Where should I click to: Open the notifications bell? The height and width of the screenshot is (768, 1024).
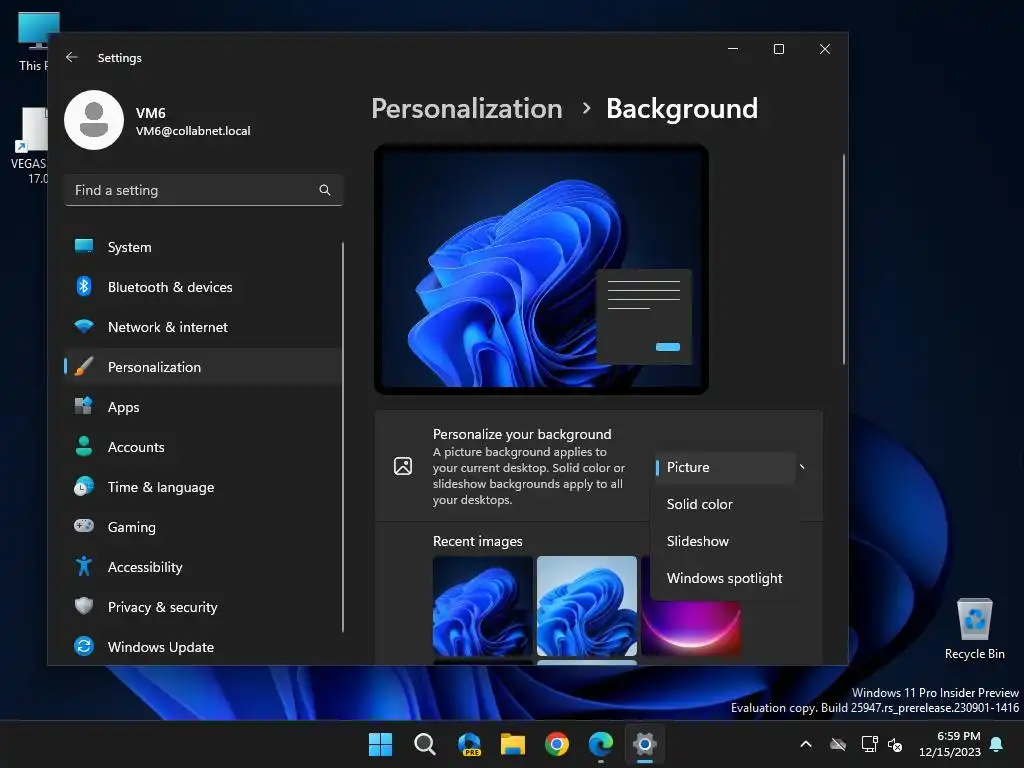[x=997, y=744]
